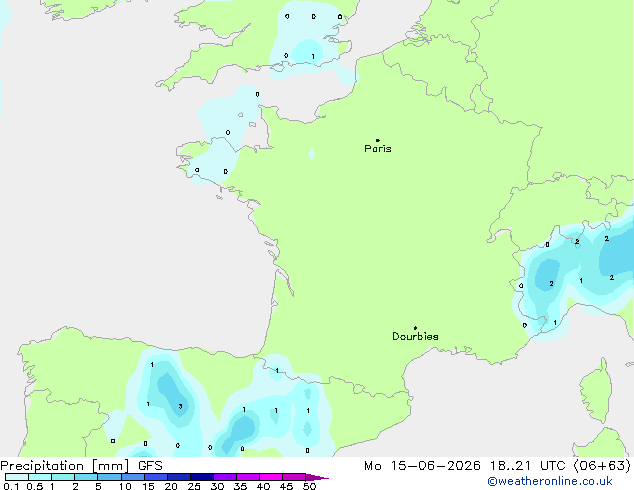
Task: Click the '50' legend scale label
Action: click(x=309, y=486)
